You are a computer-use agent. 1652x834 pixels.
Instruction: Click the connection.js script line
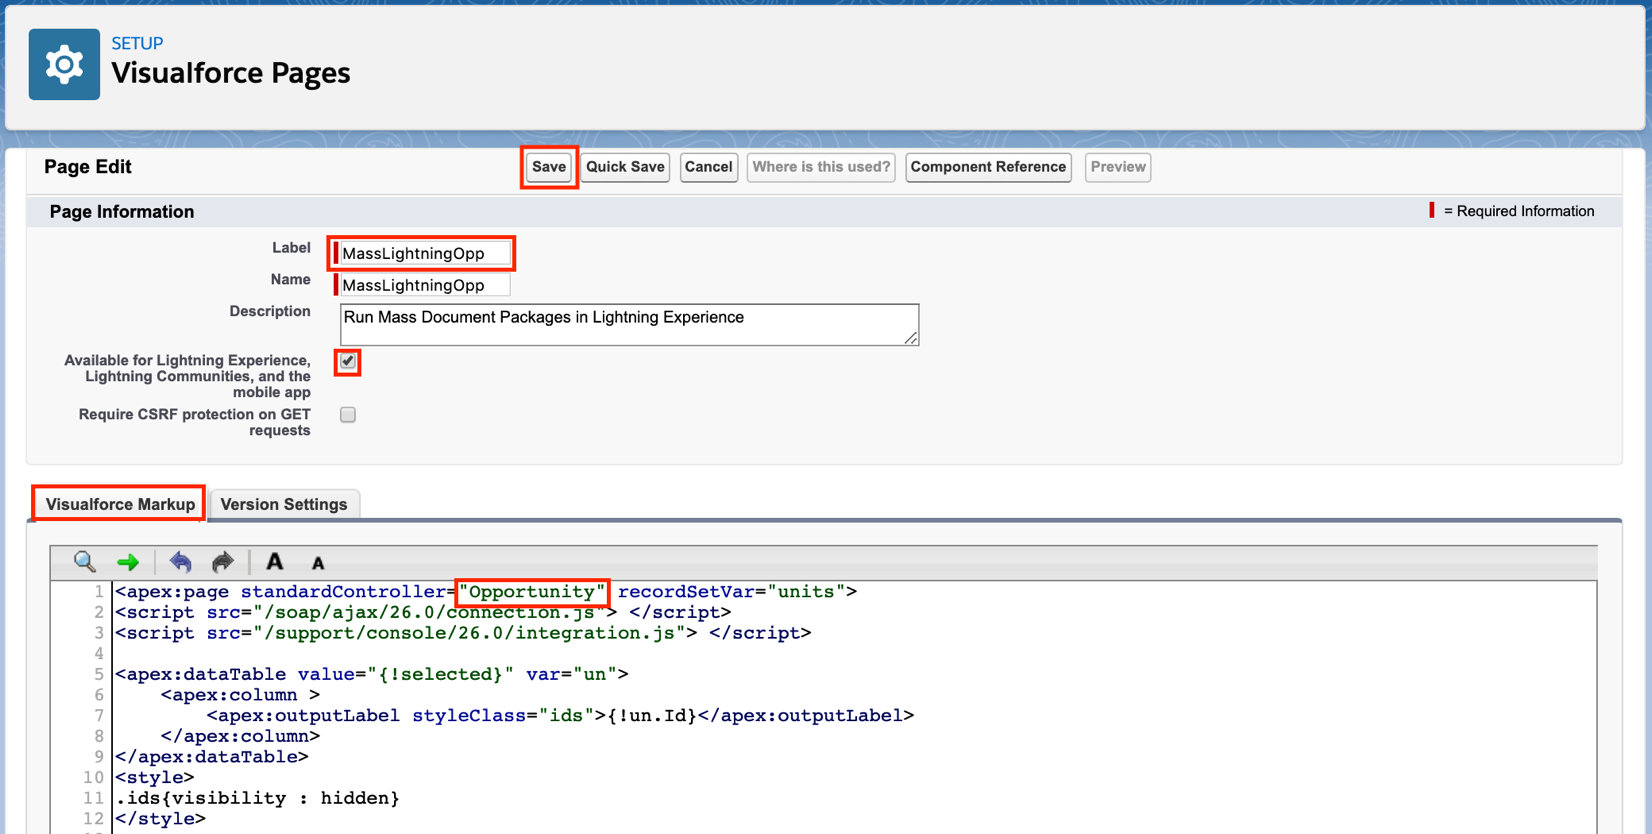tap(423, 612)
